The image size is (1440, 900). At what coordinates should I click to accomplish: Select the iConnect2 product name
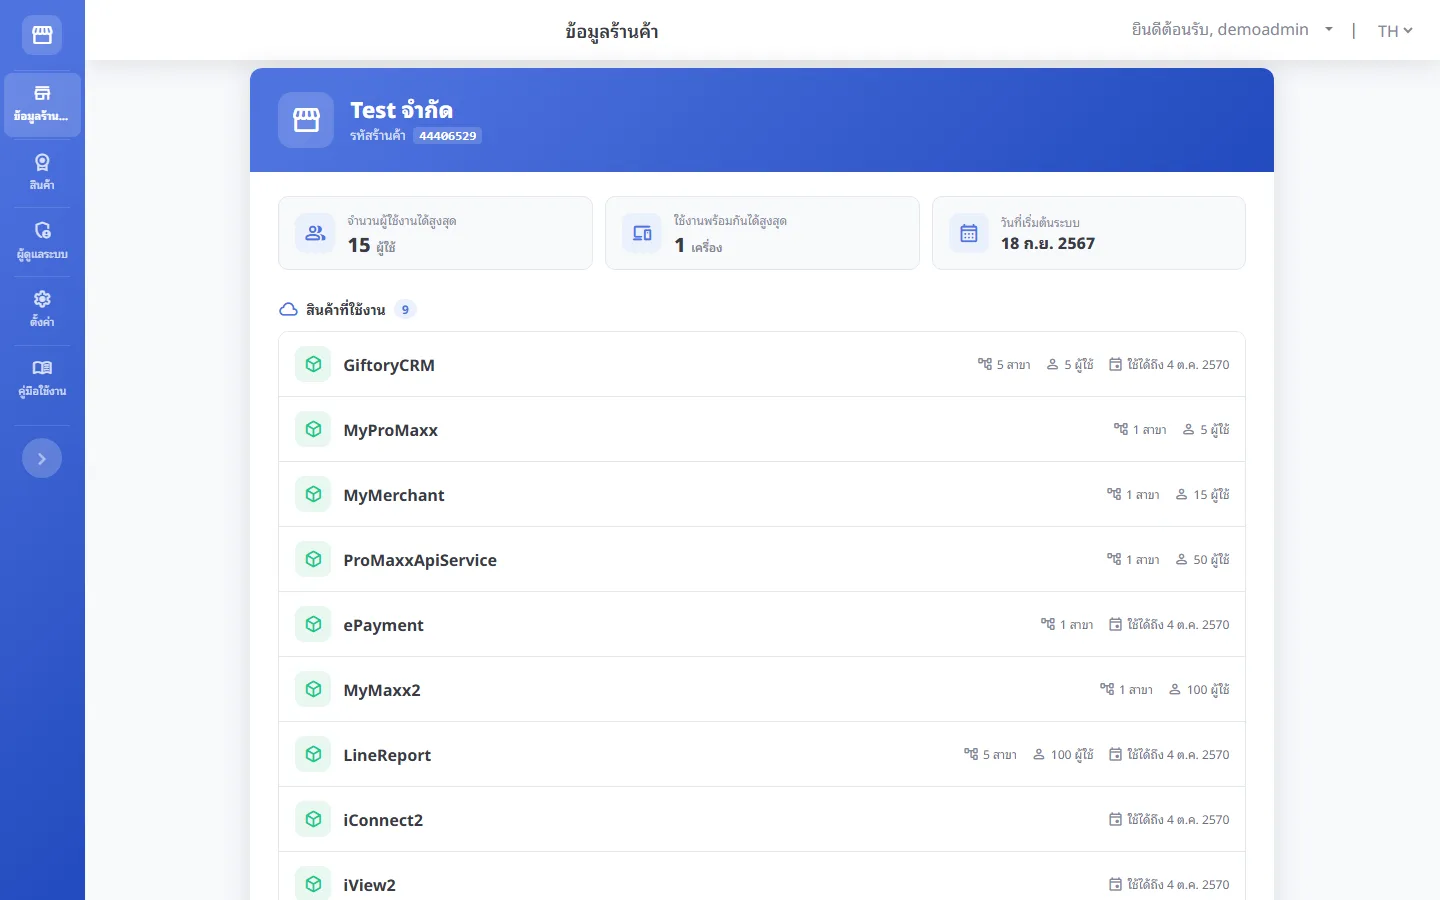[x=383, y=820]
